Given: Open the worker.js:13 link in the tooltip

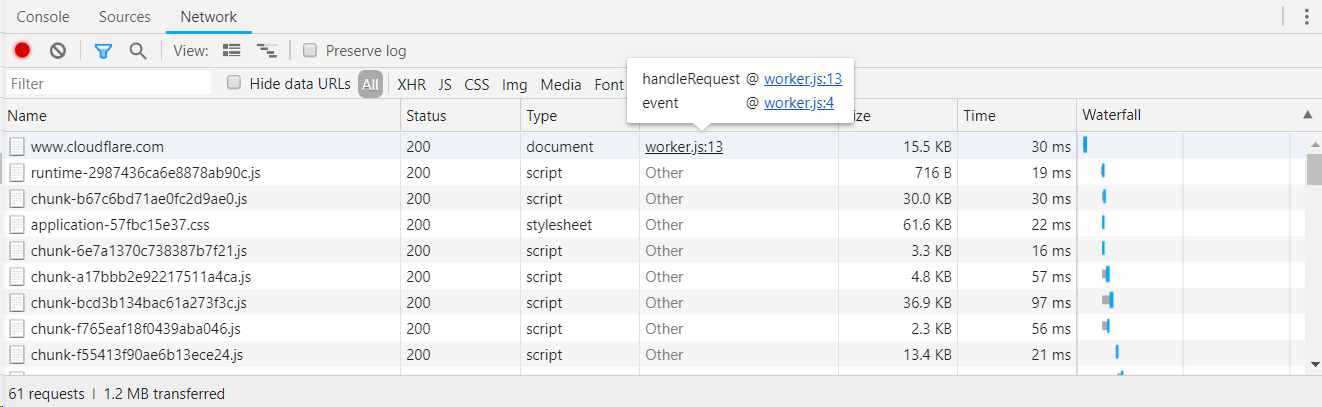Looking at the screenshot, I should coord(803,79).
